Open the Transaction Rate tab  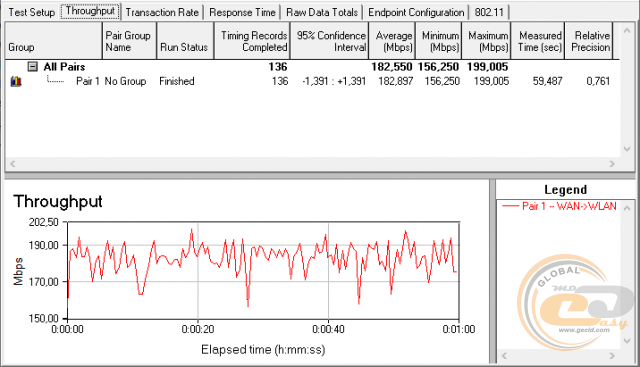162,12
